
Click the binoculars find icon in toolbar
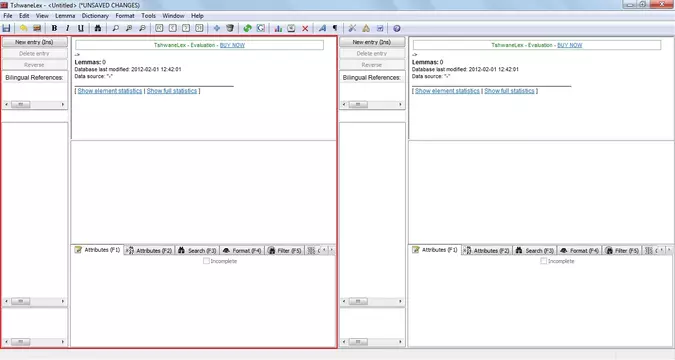(x=98, y=28)
